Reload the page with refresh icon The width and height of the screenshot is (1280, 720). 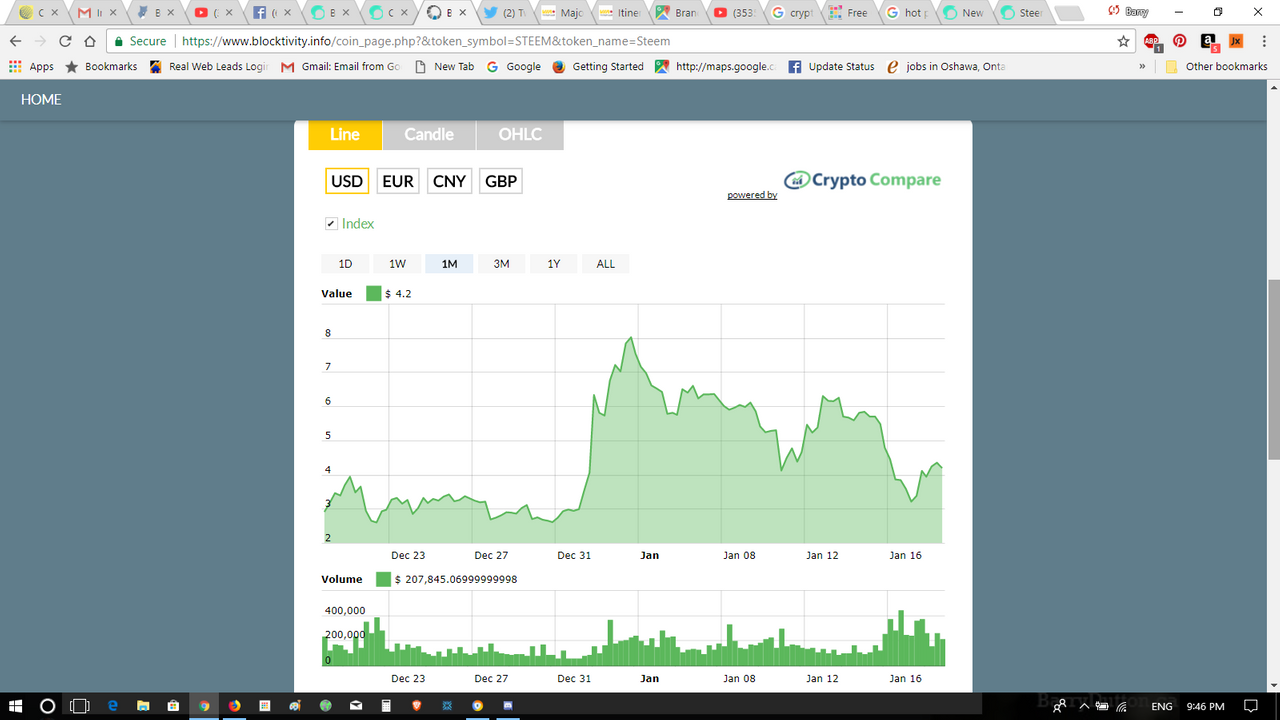click(x=65, y=41)
